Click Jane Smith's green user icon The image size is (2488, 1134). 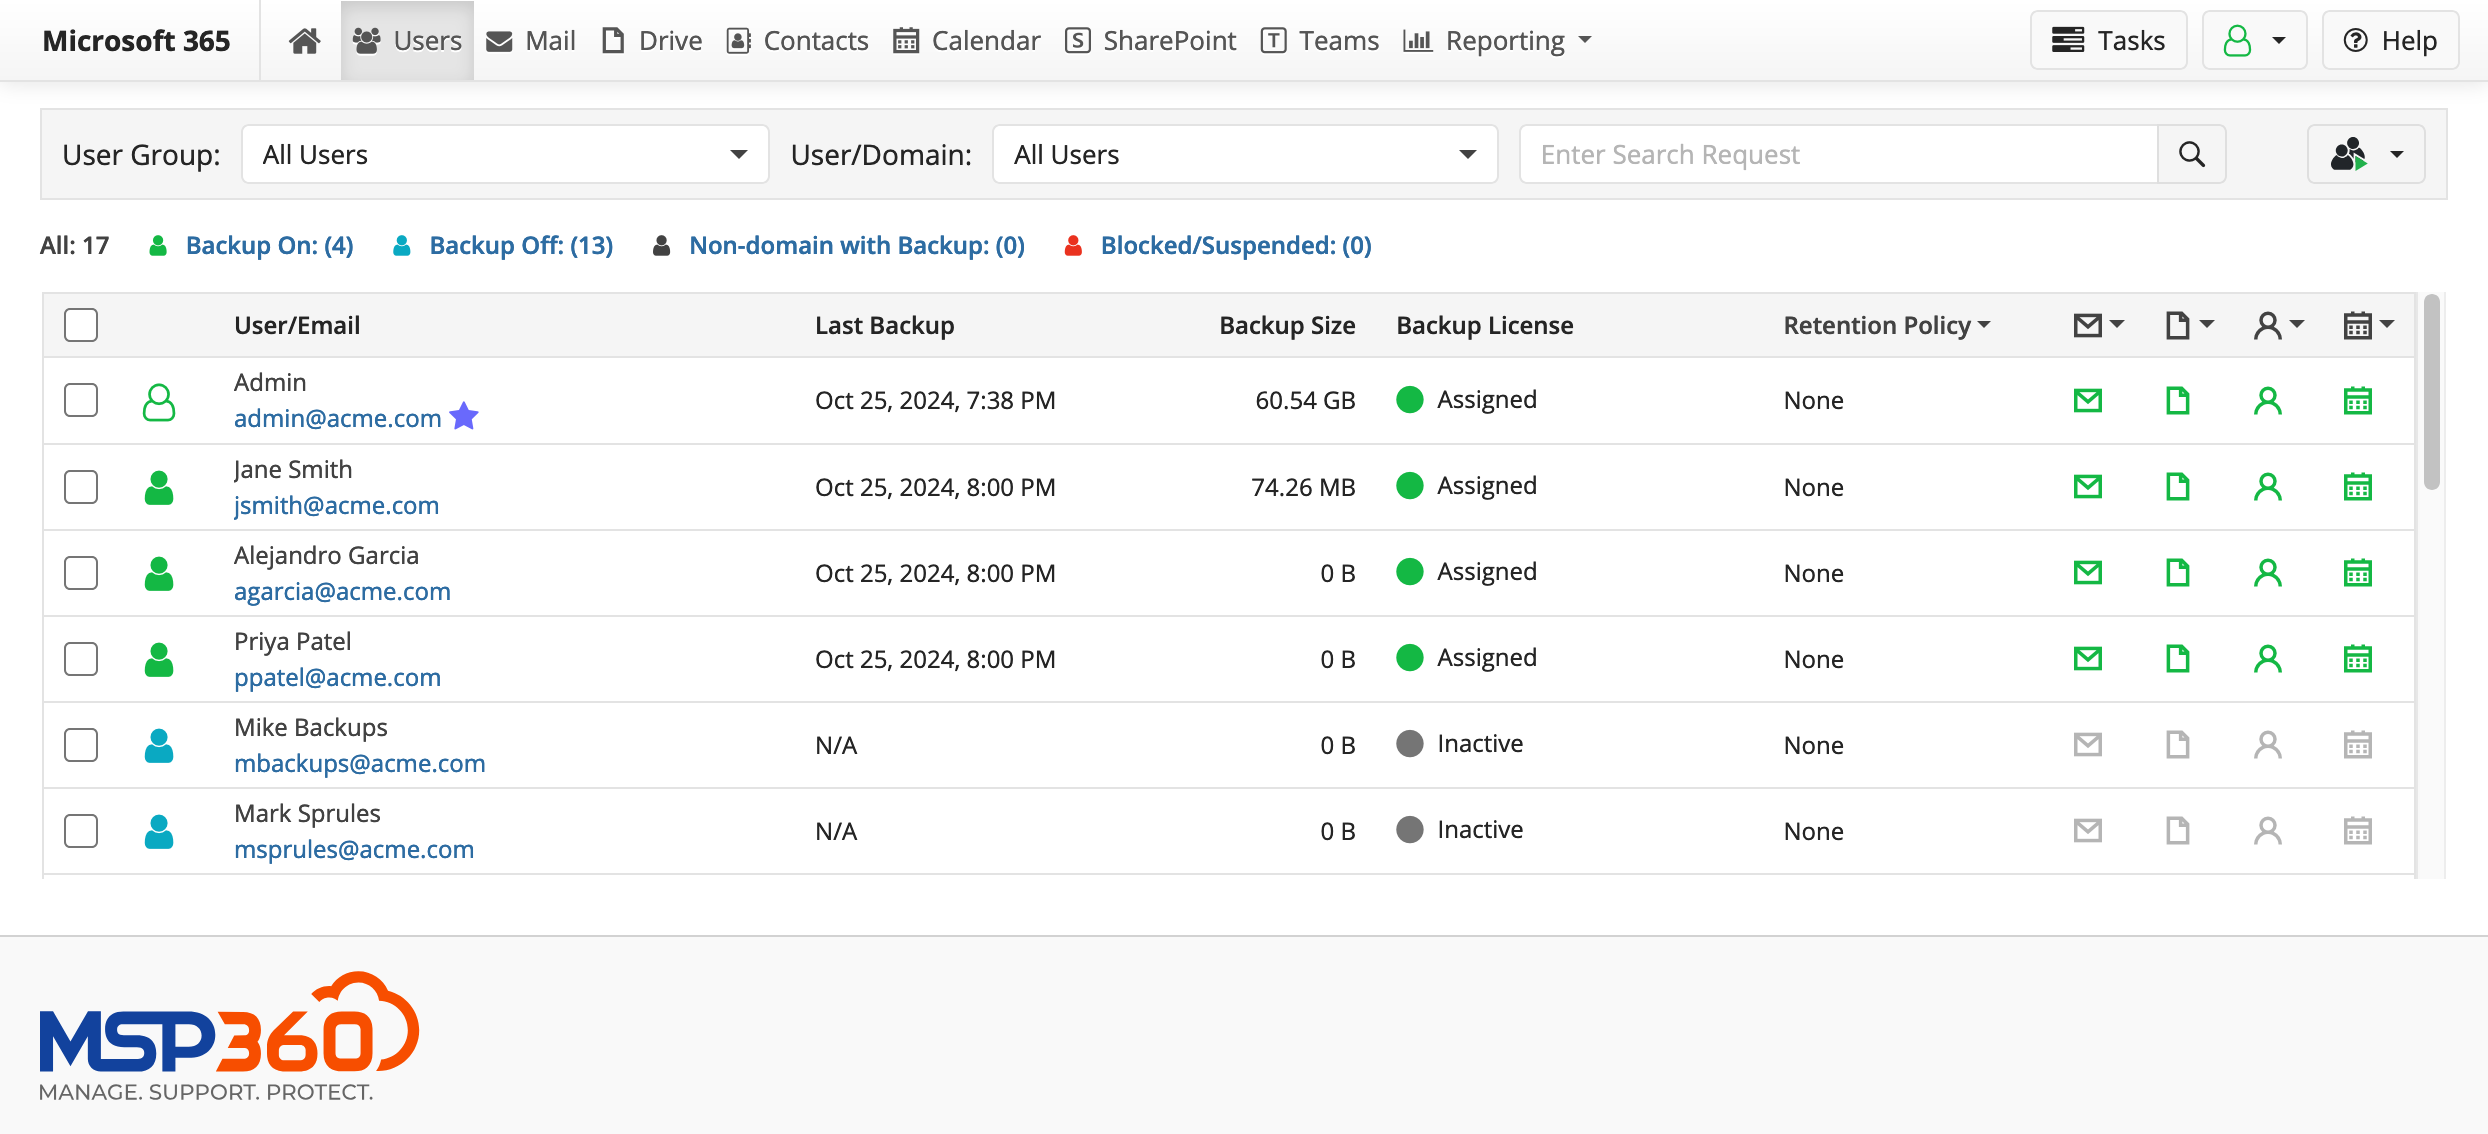pos(159,488)
